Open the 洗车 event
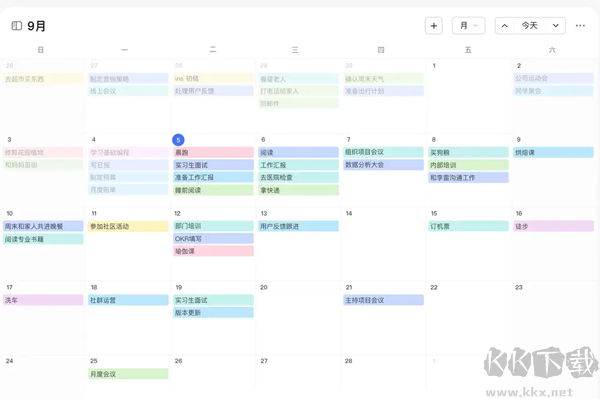 (43, 300)
